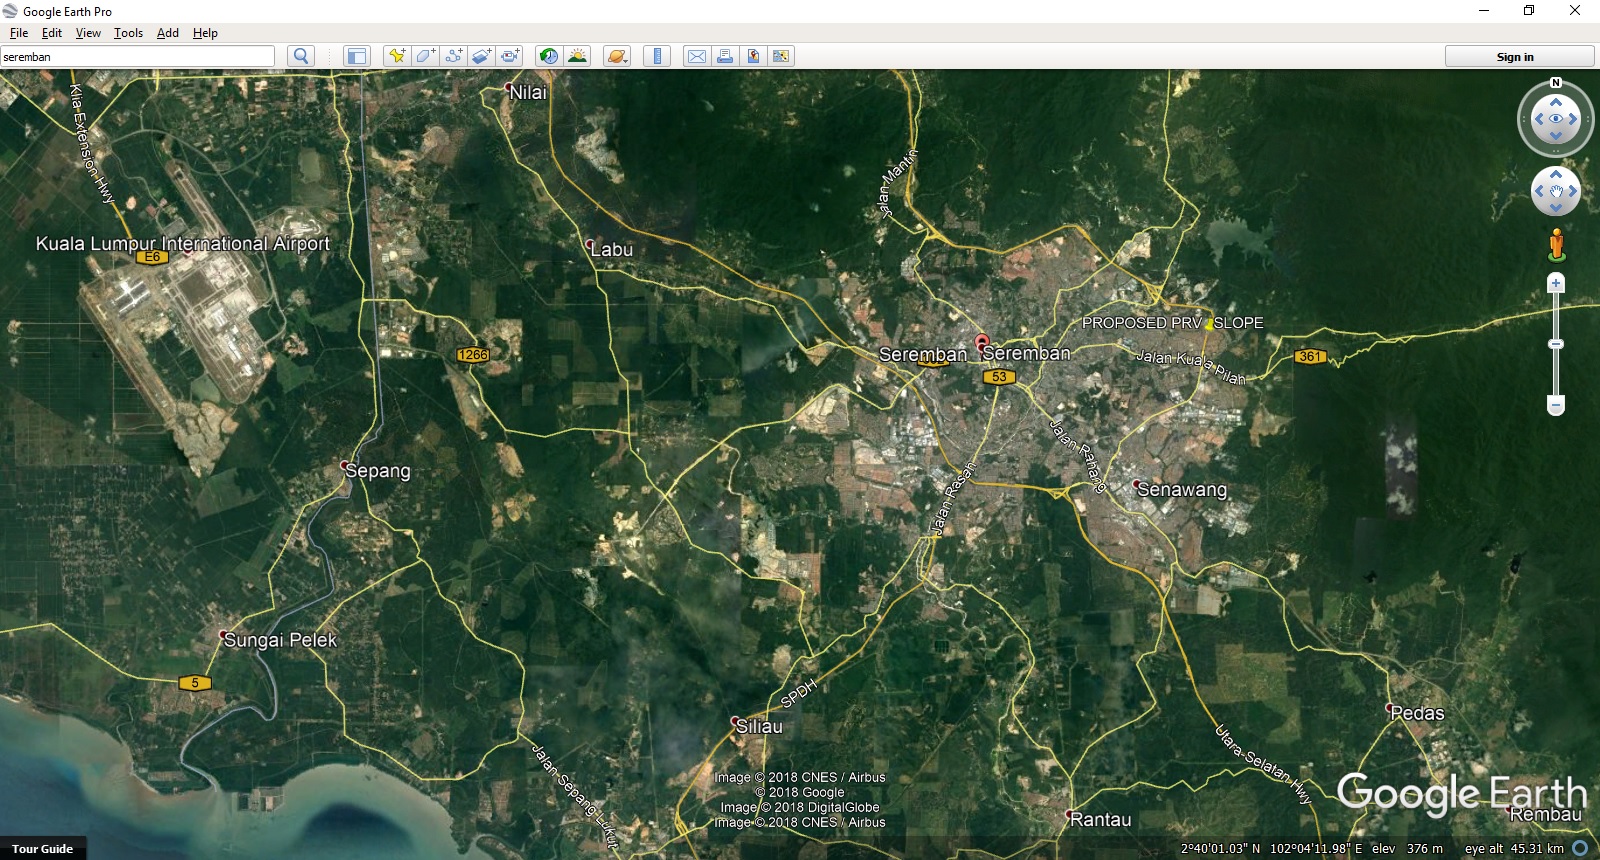Click the Sepang place label

point(377,471)
